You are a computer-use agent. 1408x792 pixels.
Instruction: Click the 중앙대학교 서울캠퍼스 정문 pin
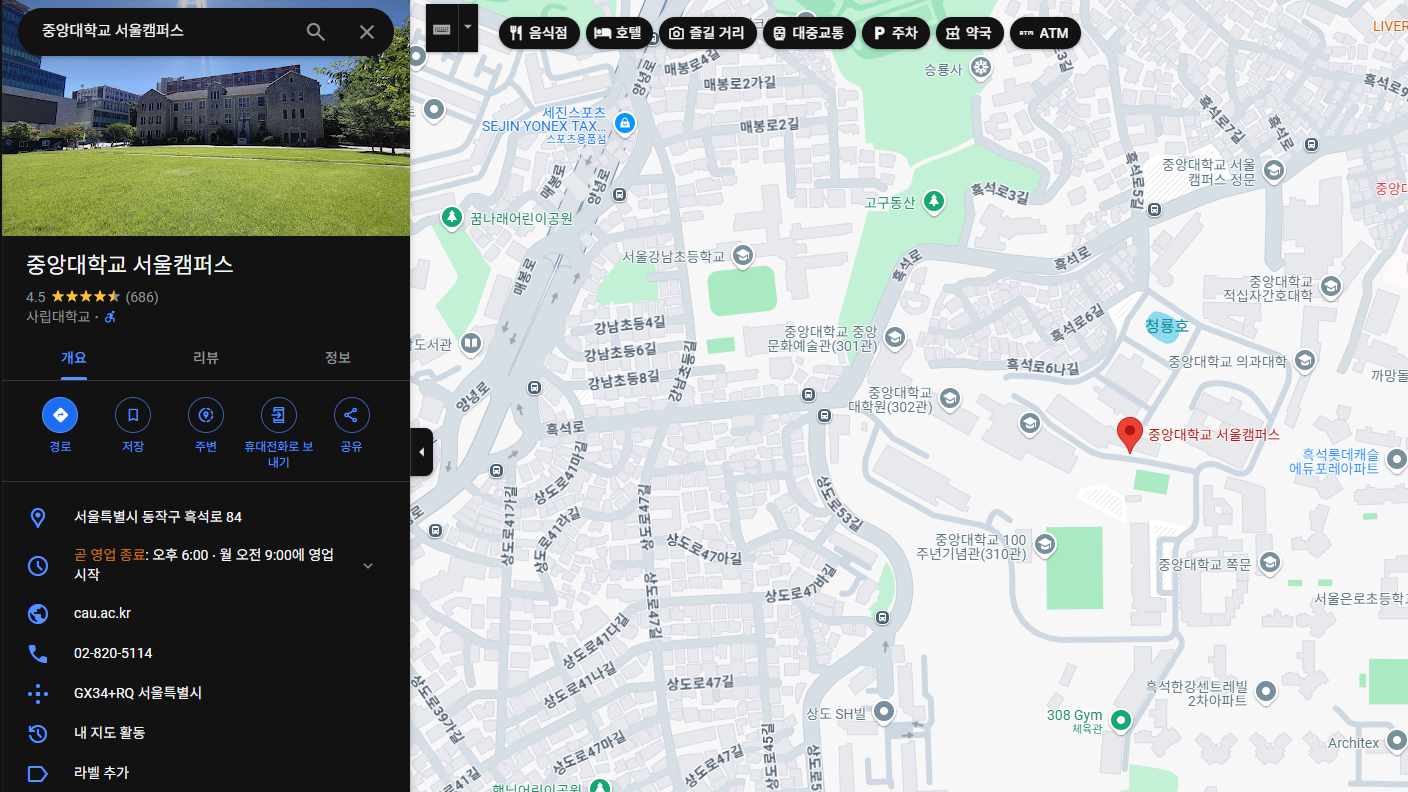(1273, 171)
